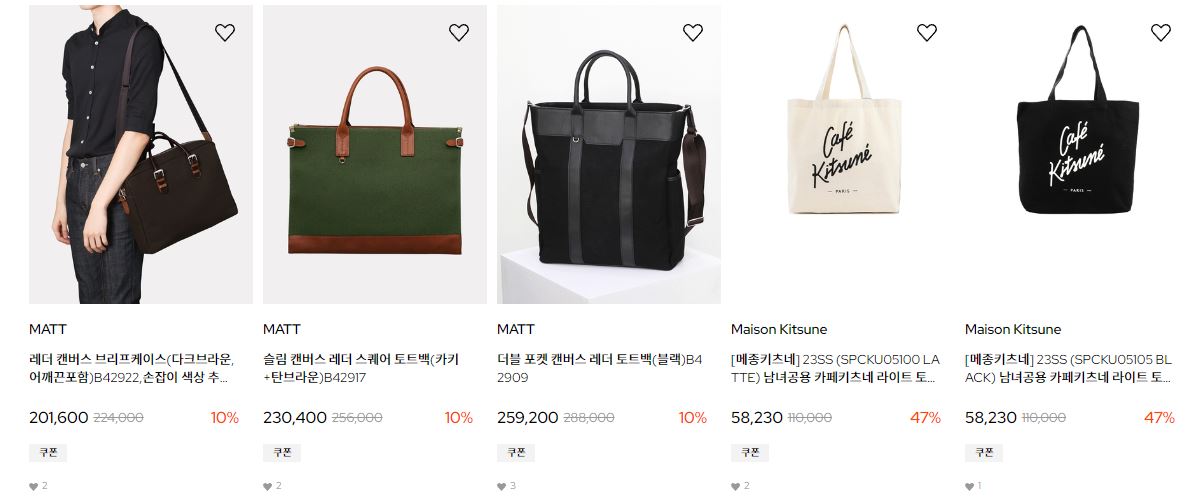The image size is (1201, 502).
Task: Click the MATT brand above green tote
Action: [x=281, y=329]
